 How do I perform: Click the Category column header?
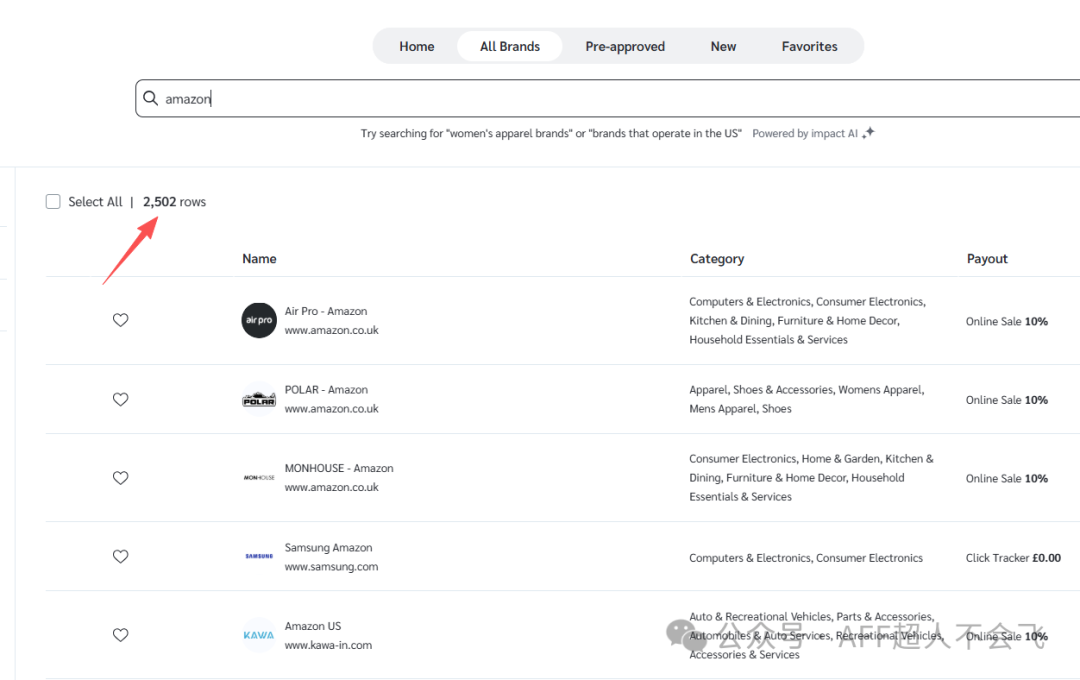pyautogui.click(x=717, y=258)
